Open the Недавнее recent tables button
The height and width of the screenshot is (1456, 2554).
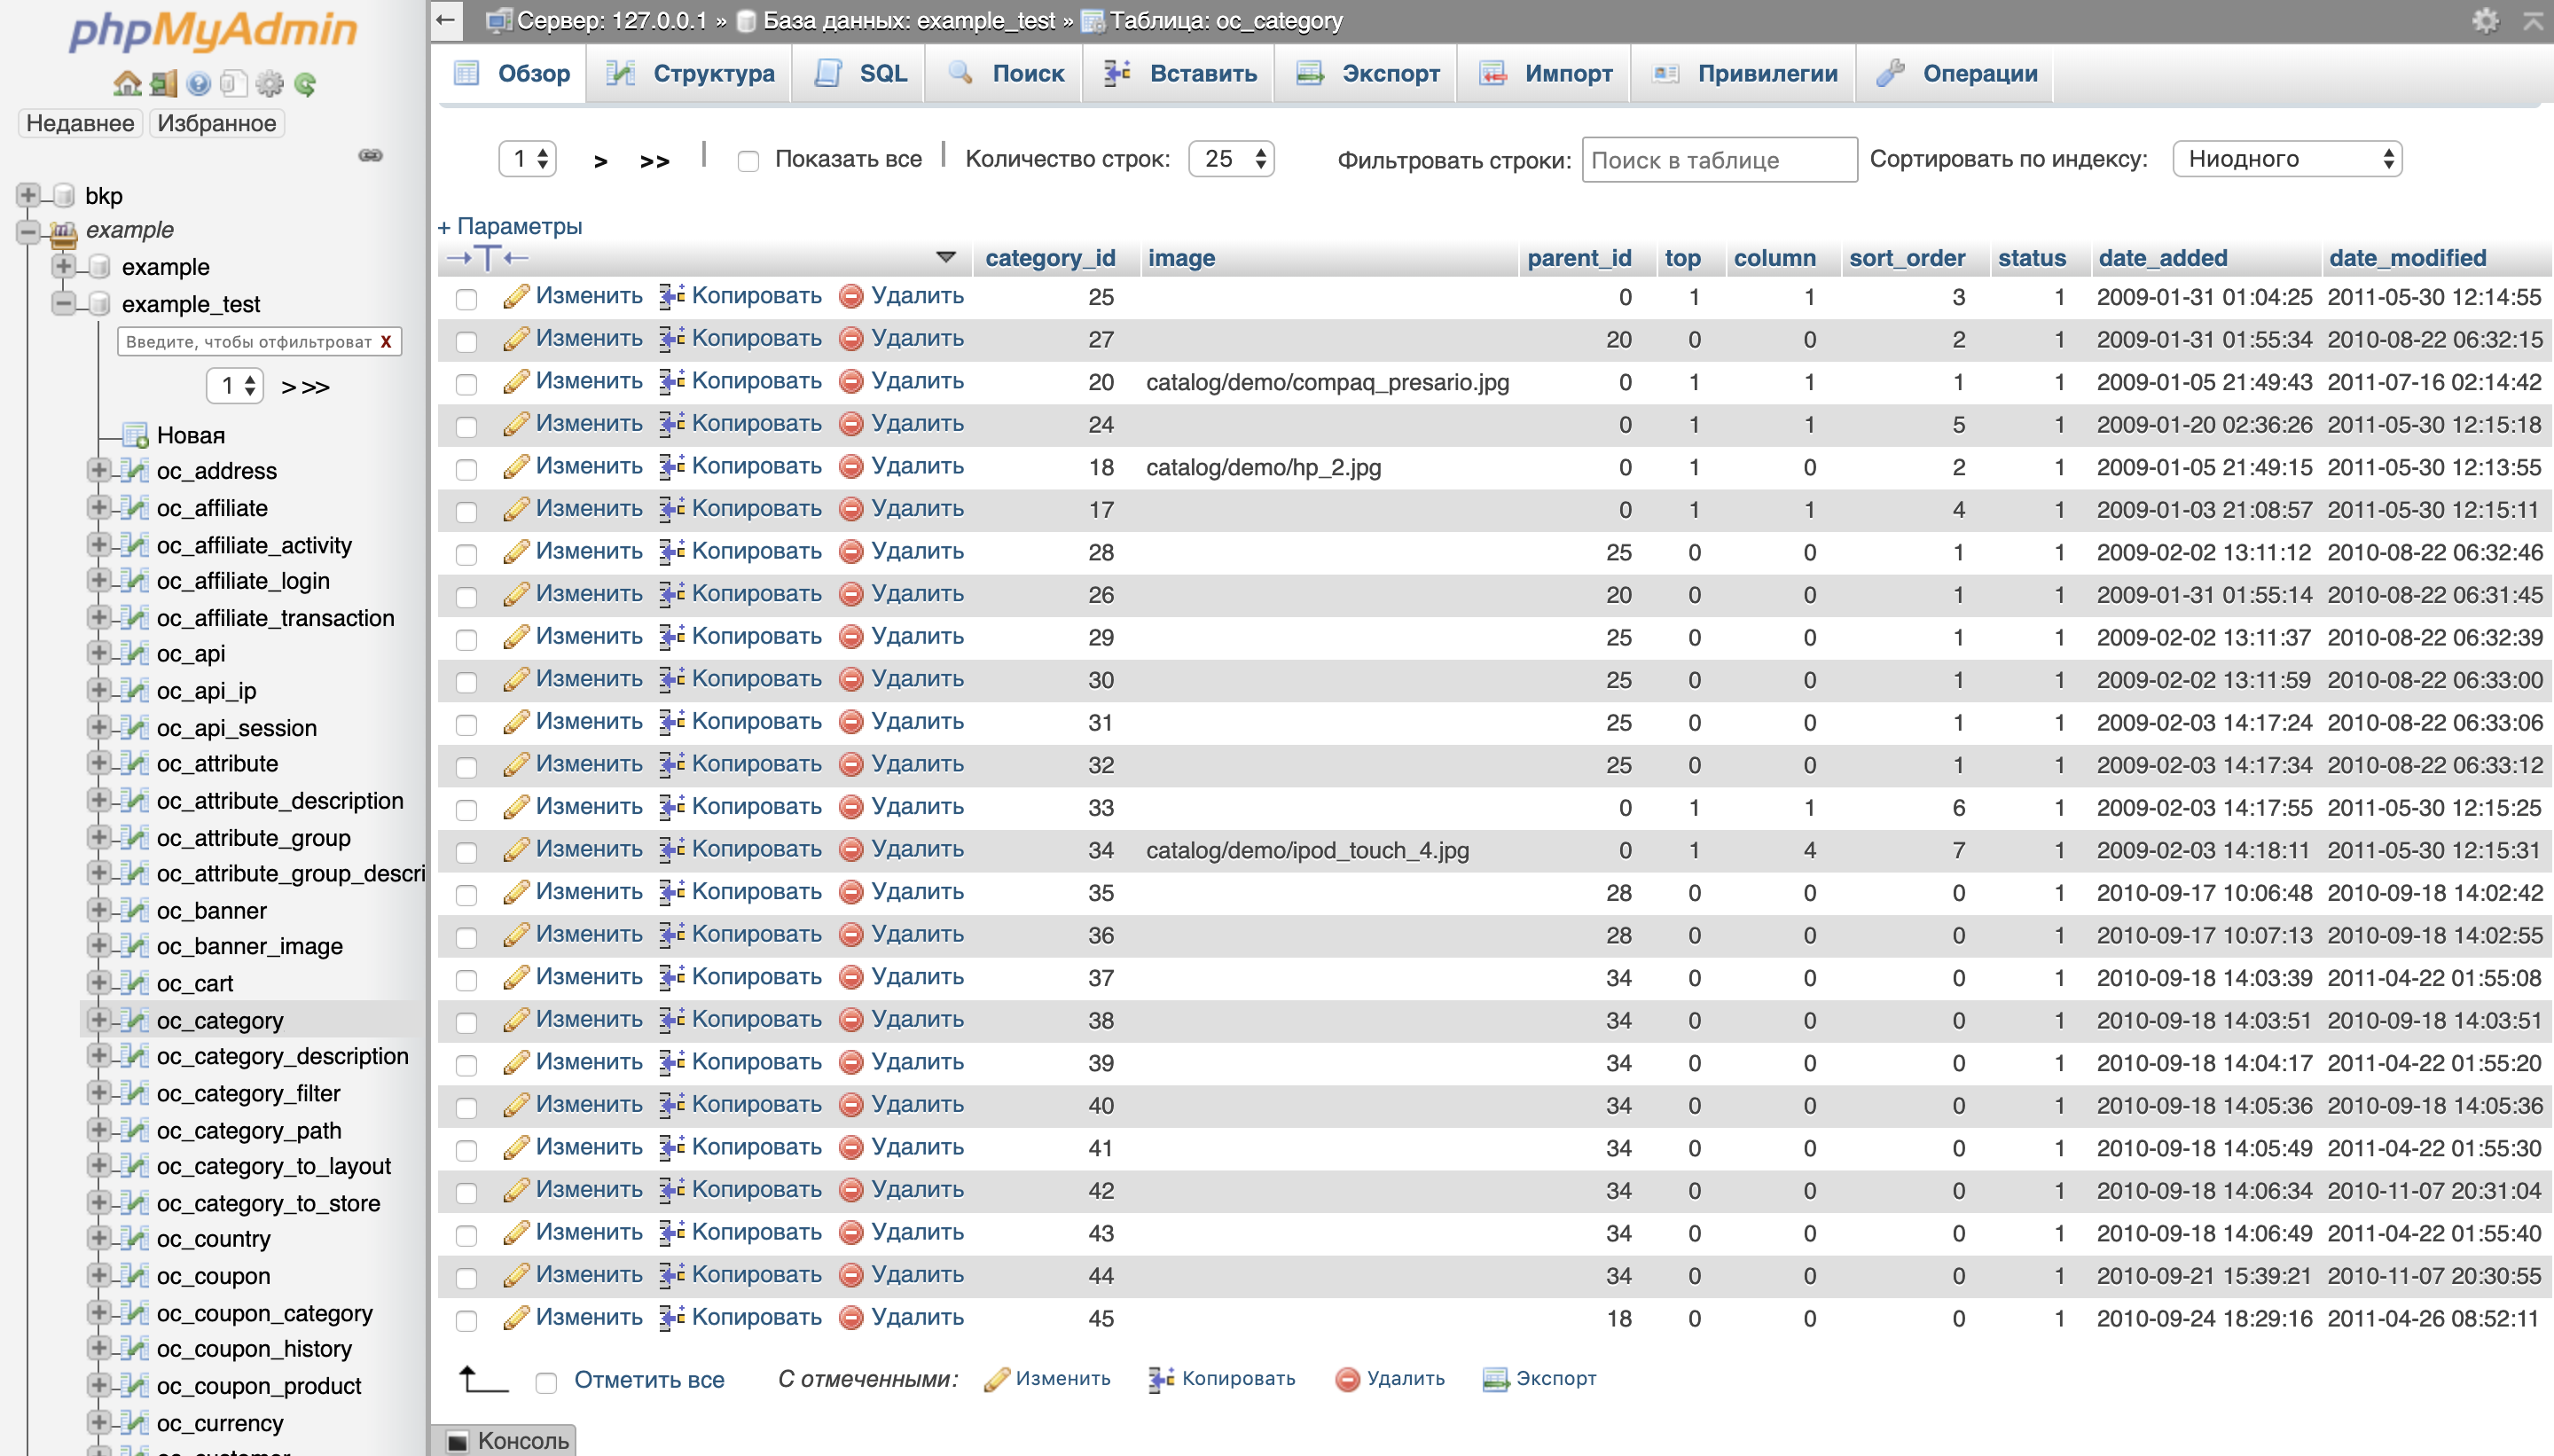(80, 123)
